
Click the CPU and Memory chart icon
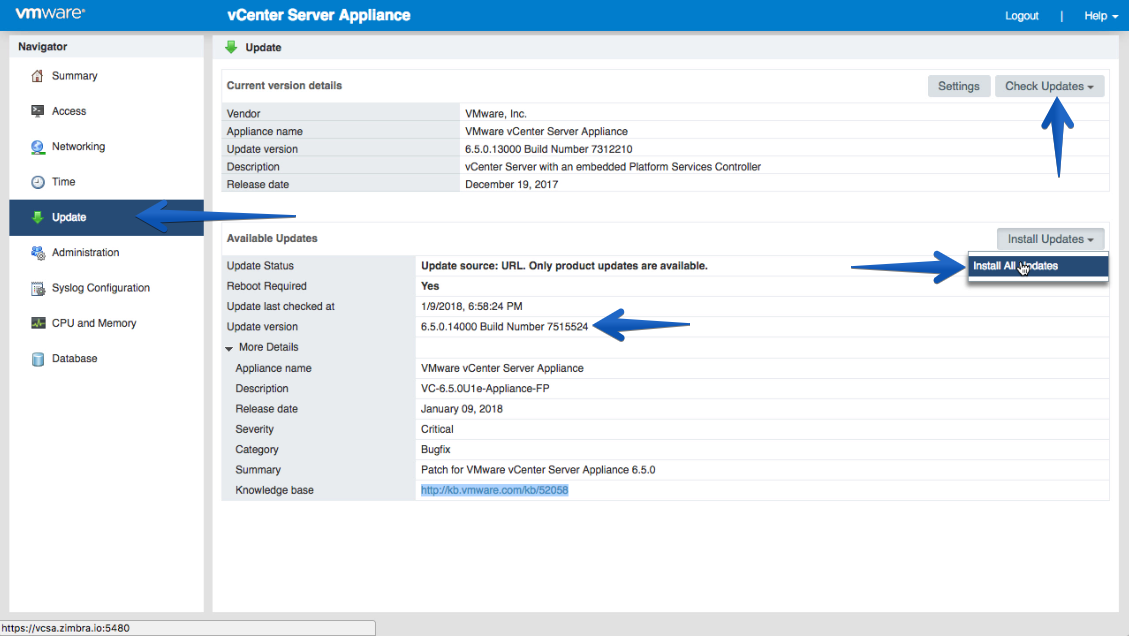tap(37, 323)
